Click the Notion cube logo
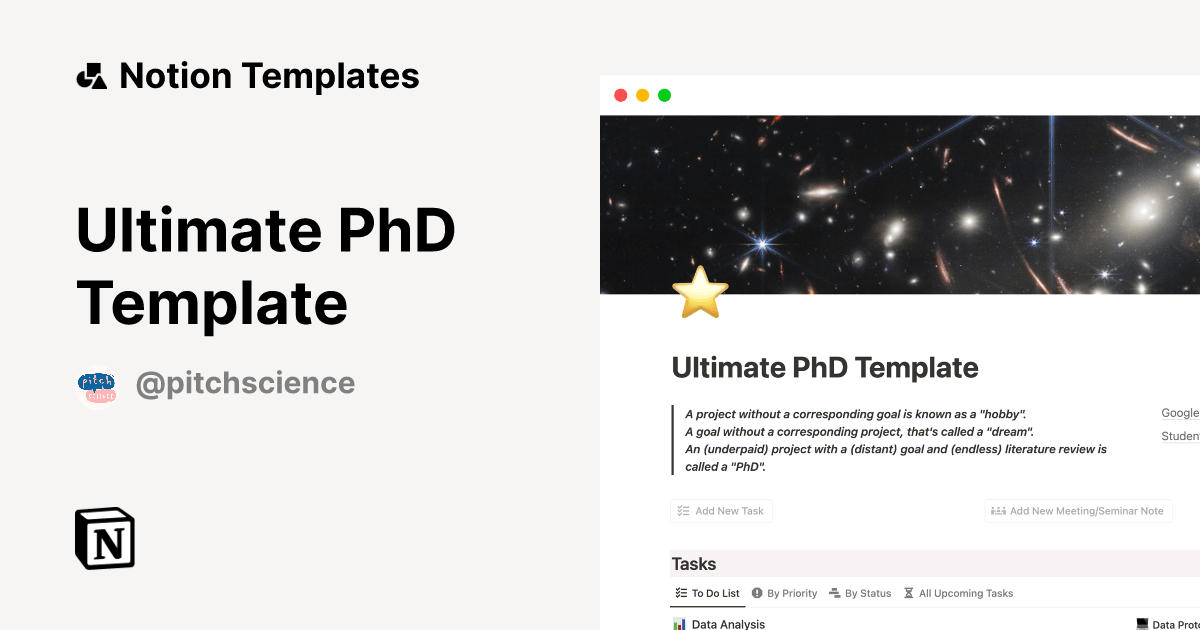 tap(105, 538)
